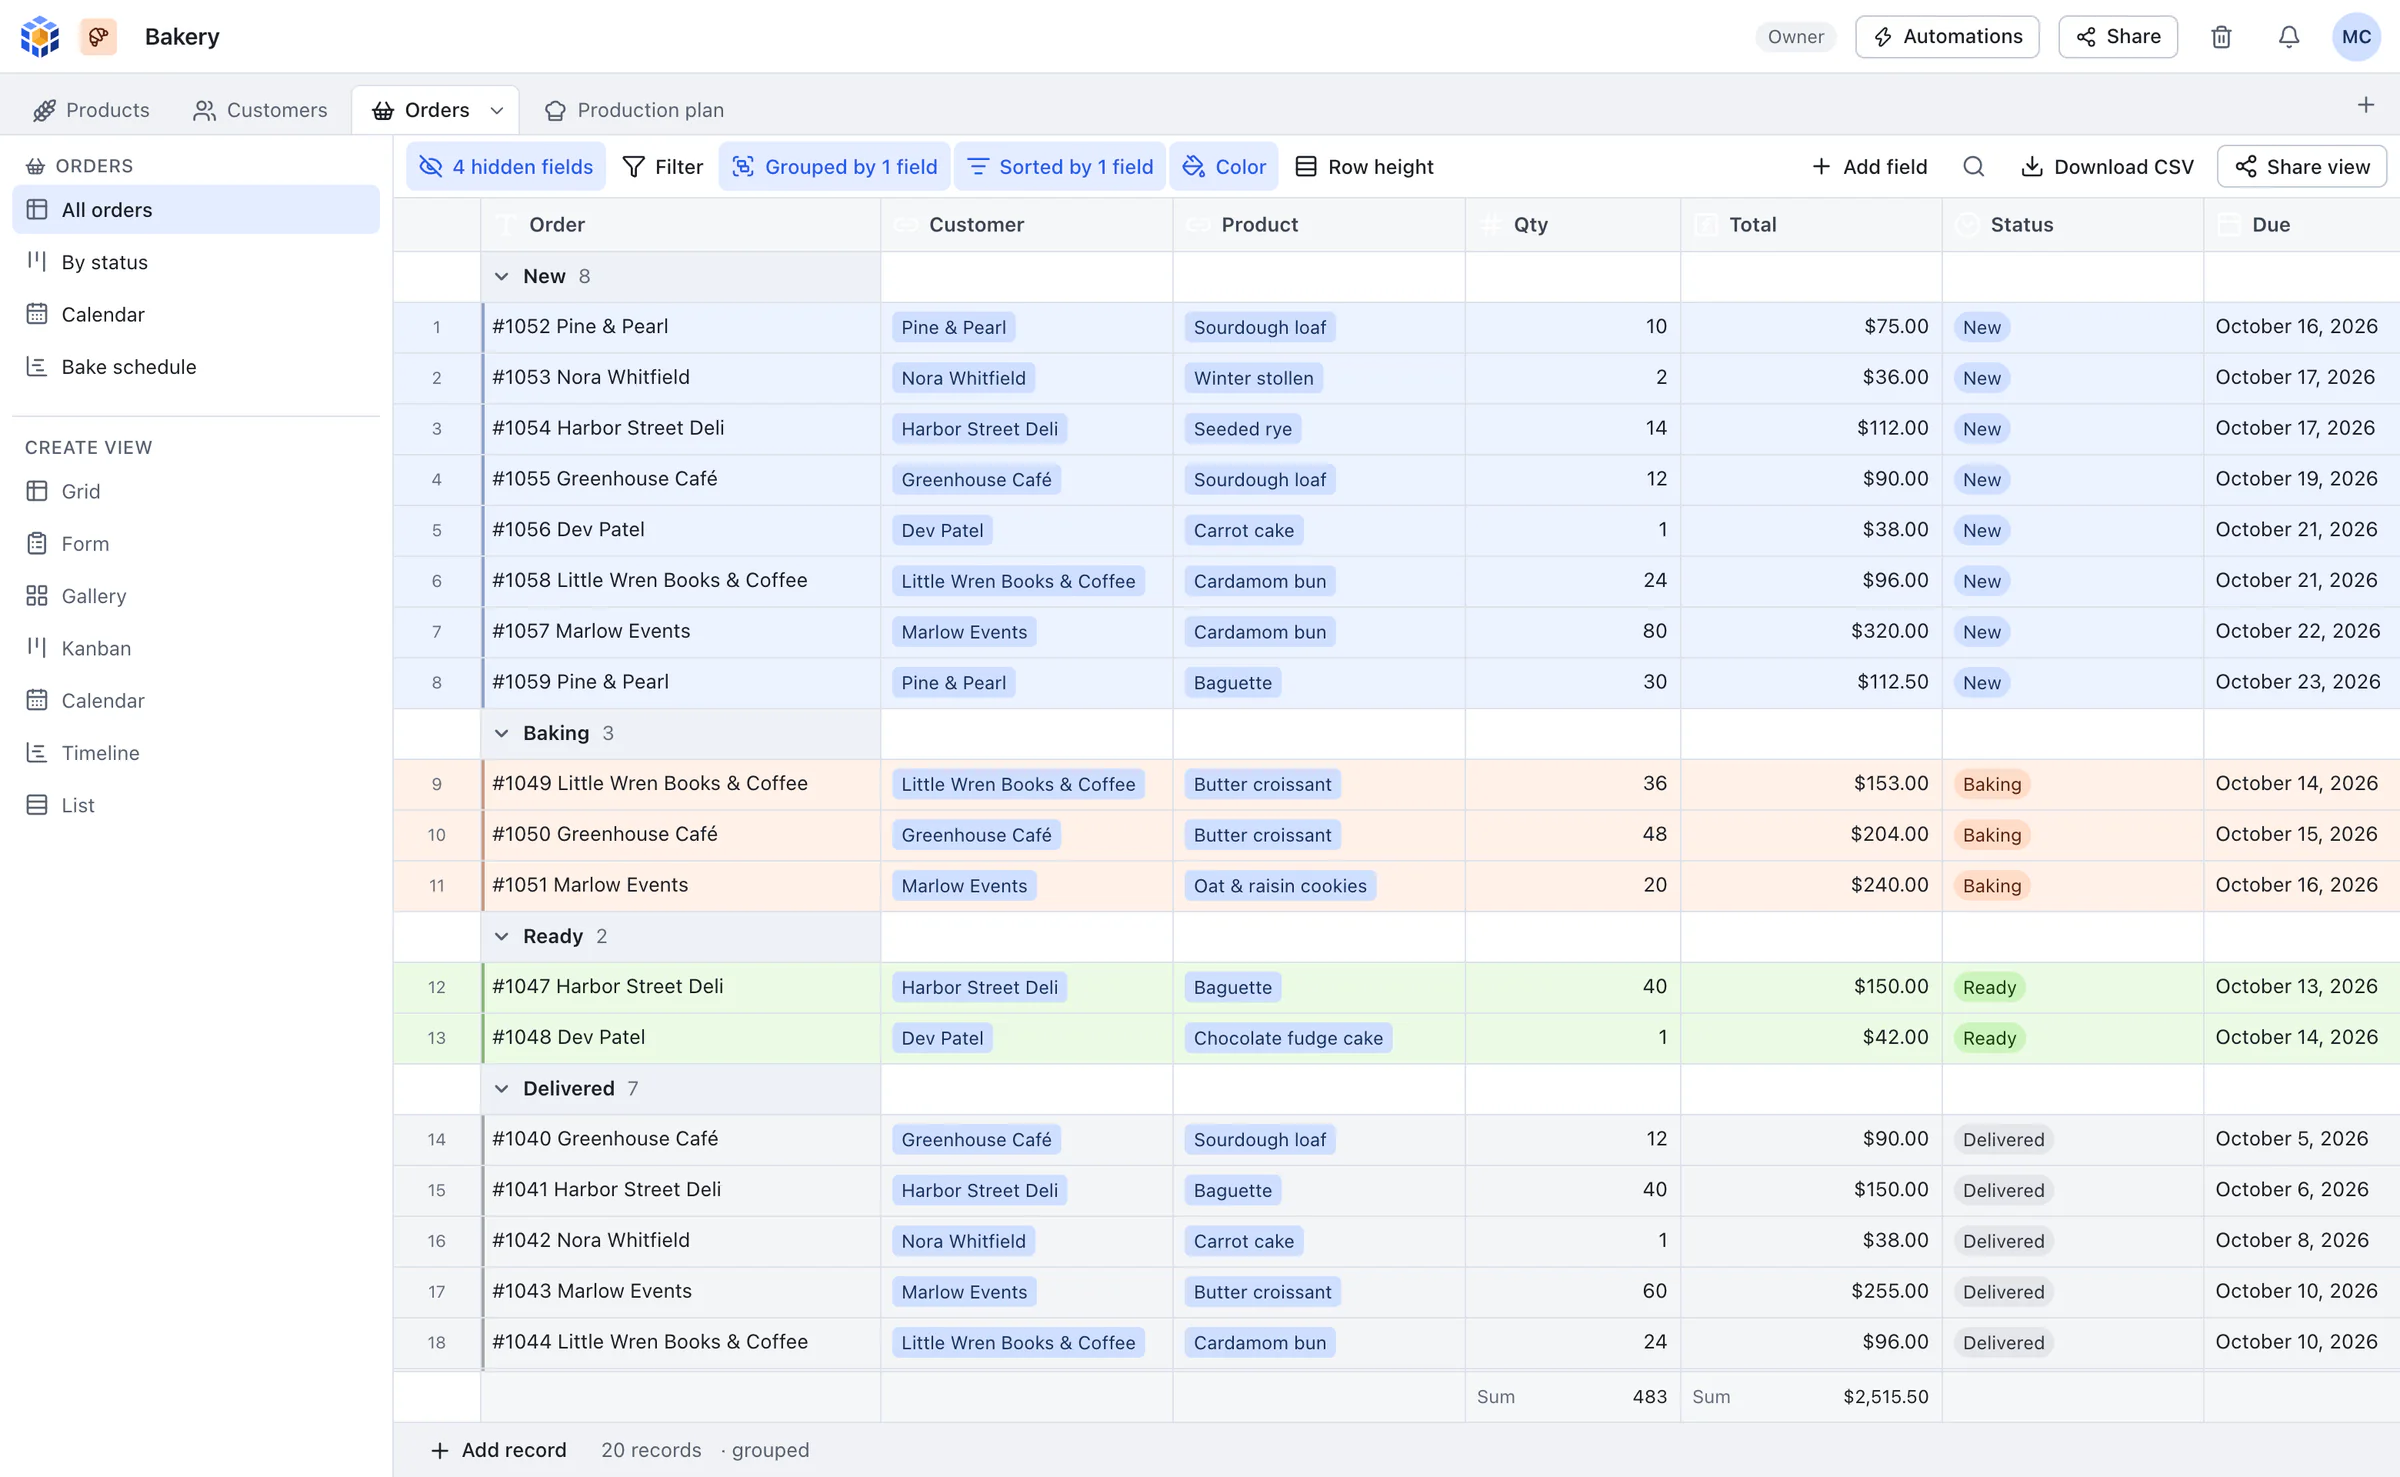Open notifications bell icon
2400x1477 pixels.
pos(2288,37)
